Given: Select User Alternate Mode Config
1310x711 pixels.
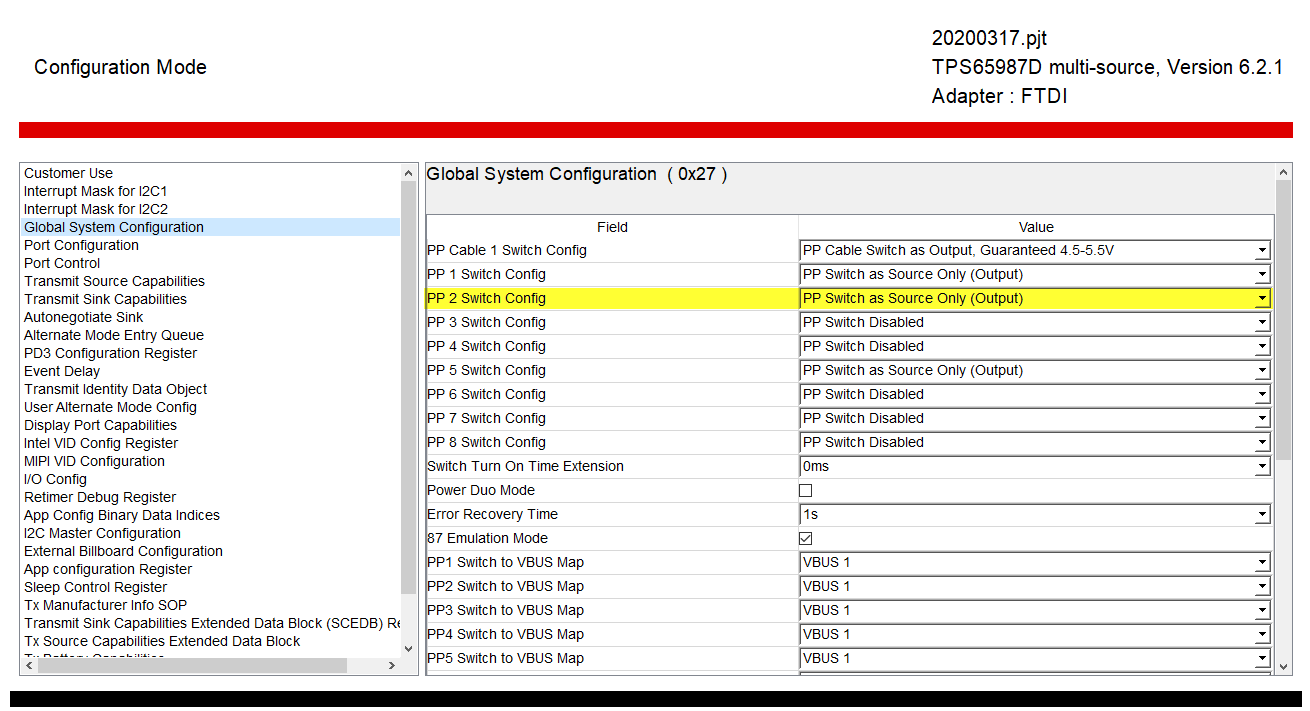Looking at the screenshot, I should [x=110, y=407].
